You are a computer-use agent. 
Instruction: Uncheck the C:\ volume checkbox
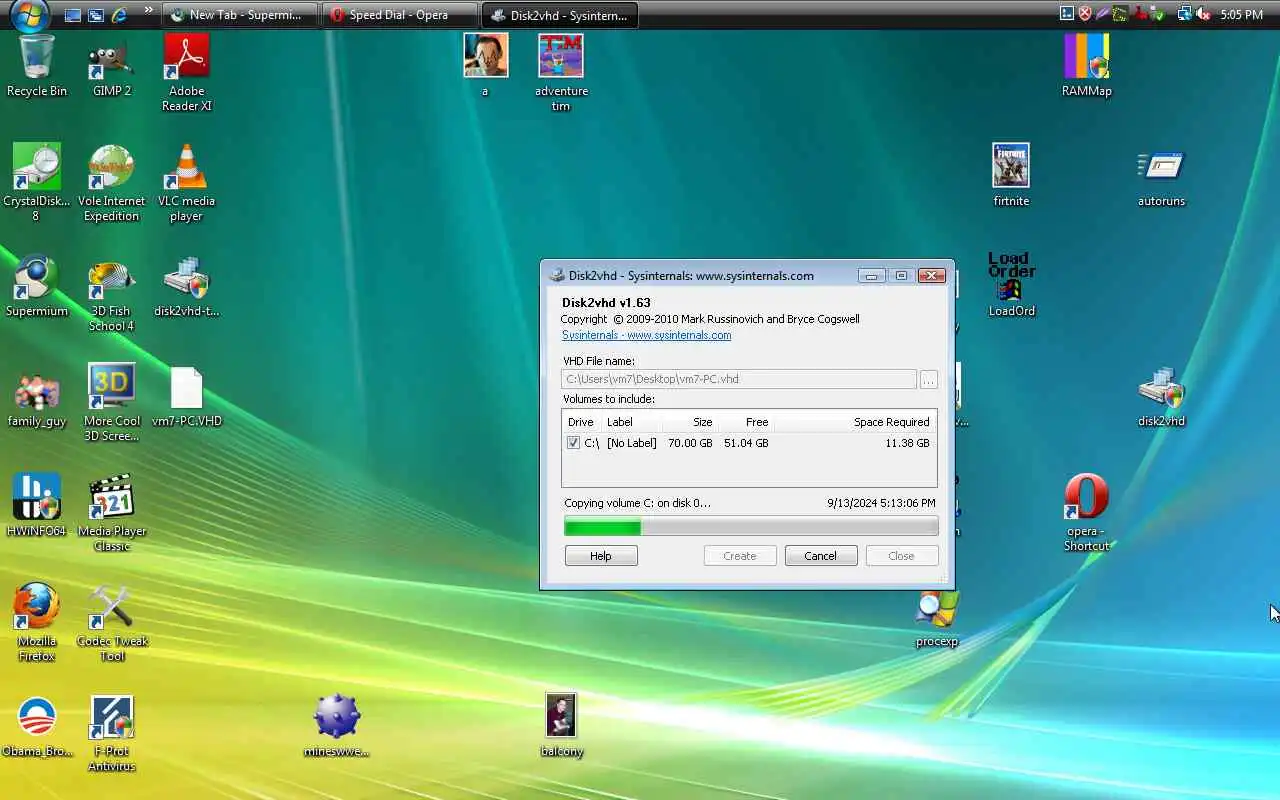[x=573, y=443]
